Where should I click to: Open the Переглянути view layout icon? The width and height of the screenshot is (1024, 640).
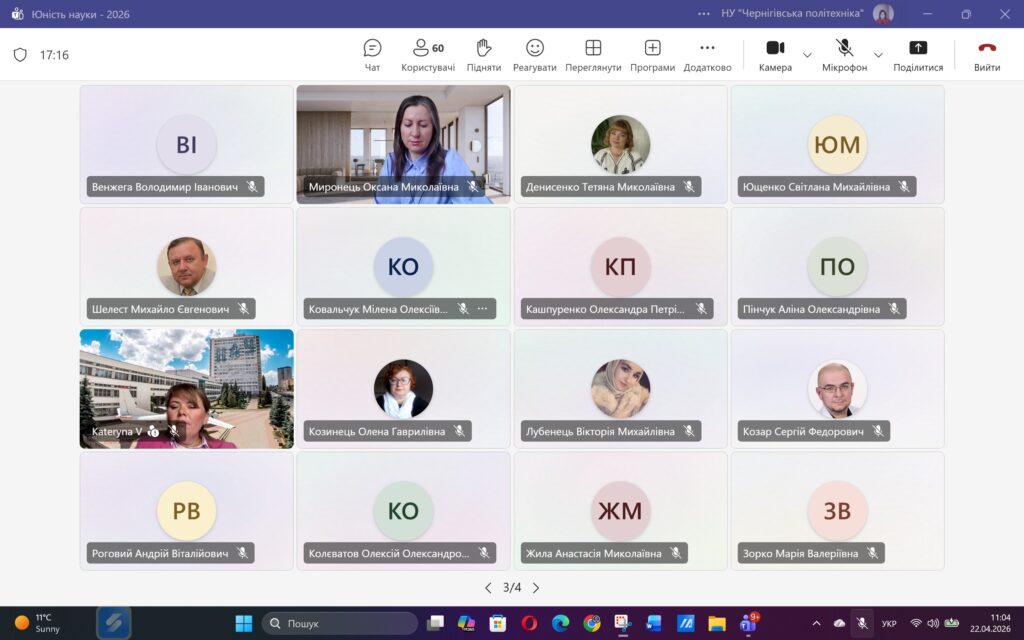coord(593,48)
